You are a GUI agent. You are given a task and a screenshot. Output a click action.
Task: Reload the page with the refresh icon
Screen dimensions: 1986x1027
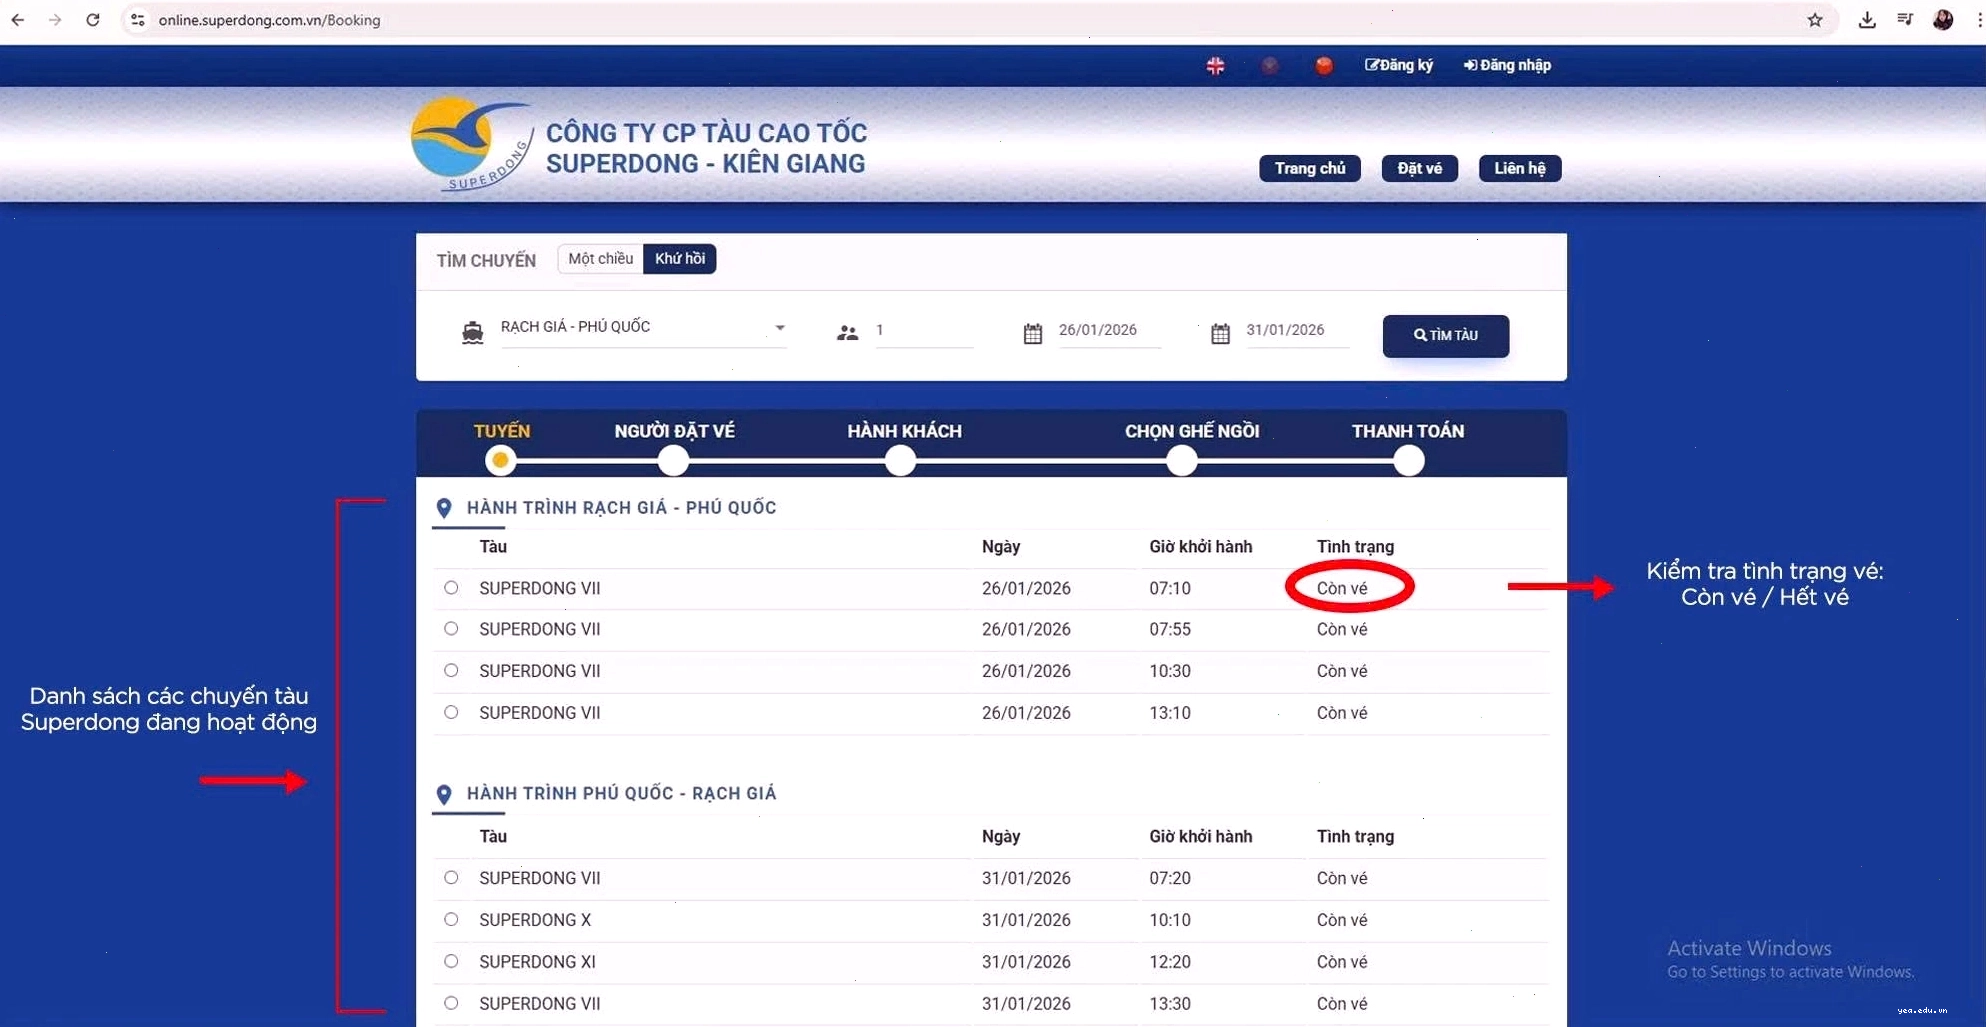pyautogui.click(x=93, y=20)
